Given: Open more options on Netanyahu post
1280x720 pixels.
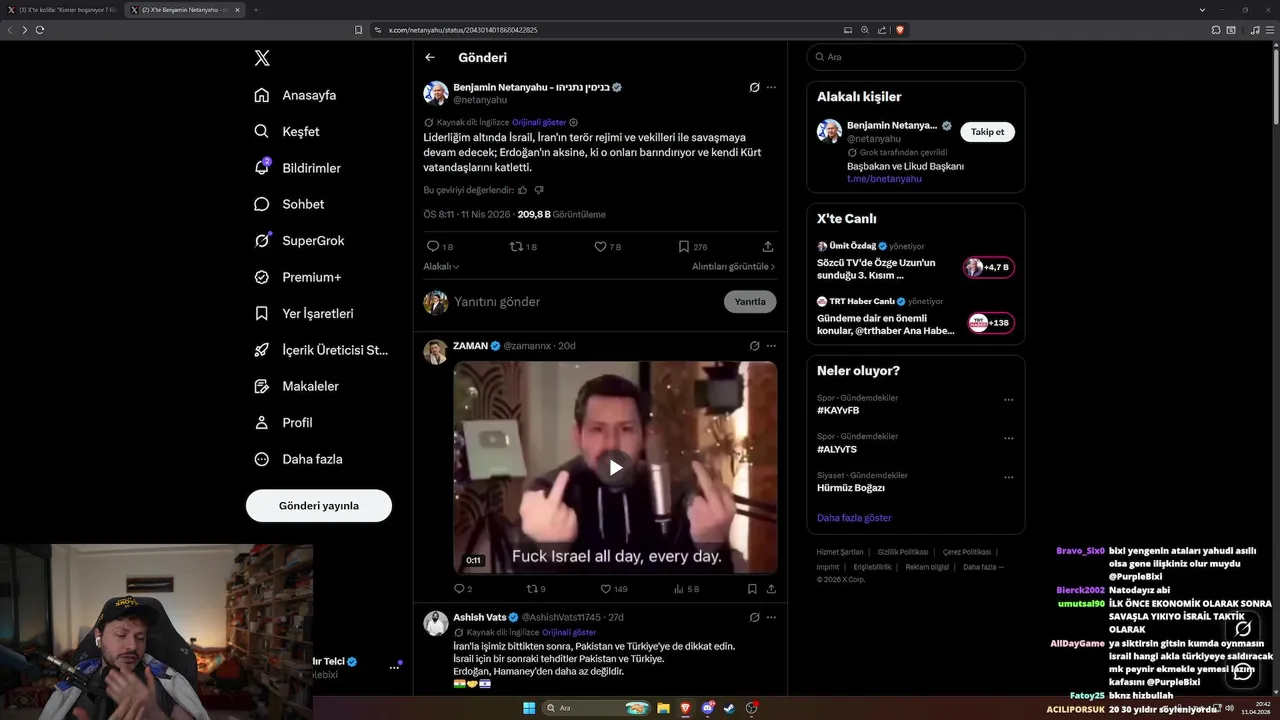Looking at the screenshot, I should coord(771,87).
